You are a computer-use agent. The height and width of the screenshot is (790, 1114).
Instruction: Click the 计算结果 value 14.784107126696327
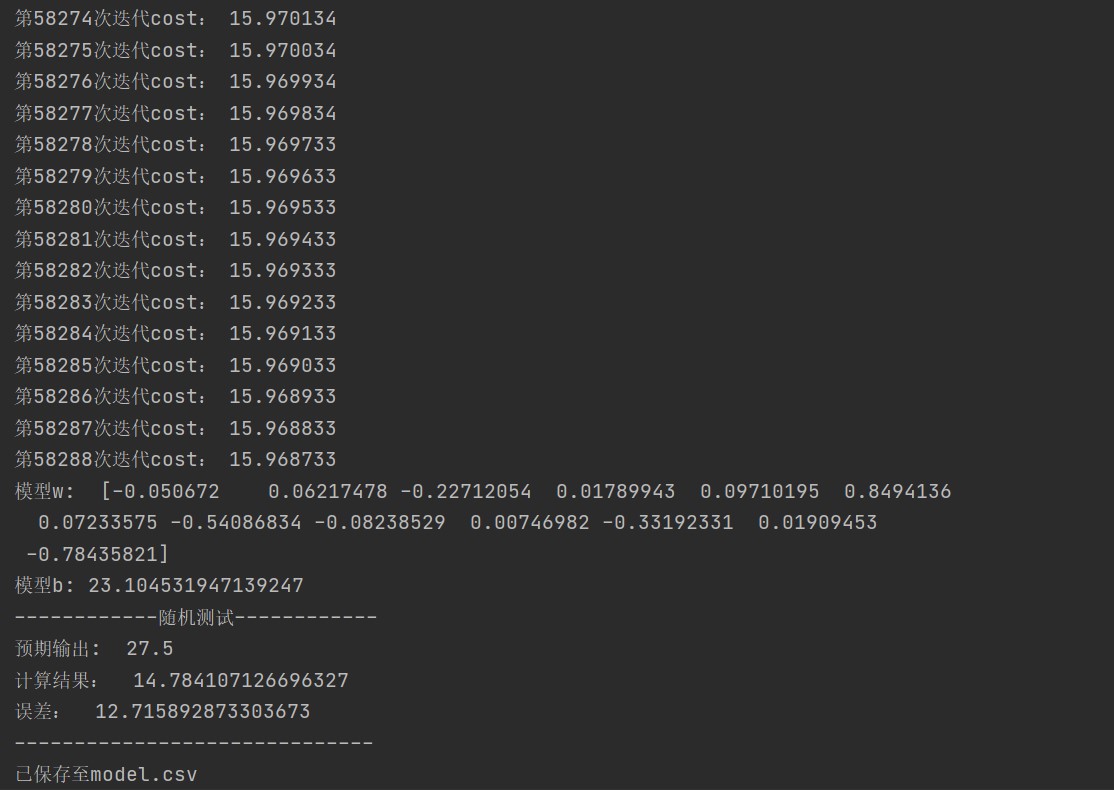tap(241, 681)
